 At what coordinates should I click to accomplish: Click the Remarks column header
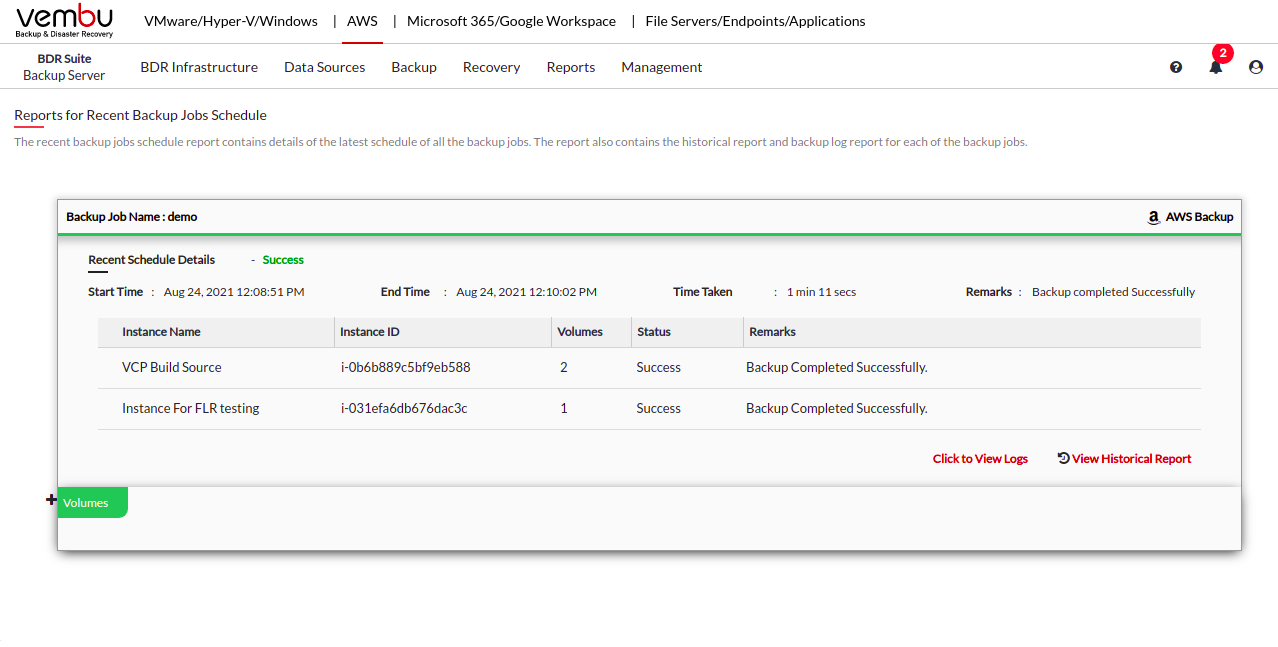(x=773, y=332)
